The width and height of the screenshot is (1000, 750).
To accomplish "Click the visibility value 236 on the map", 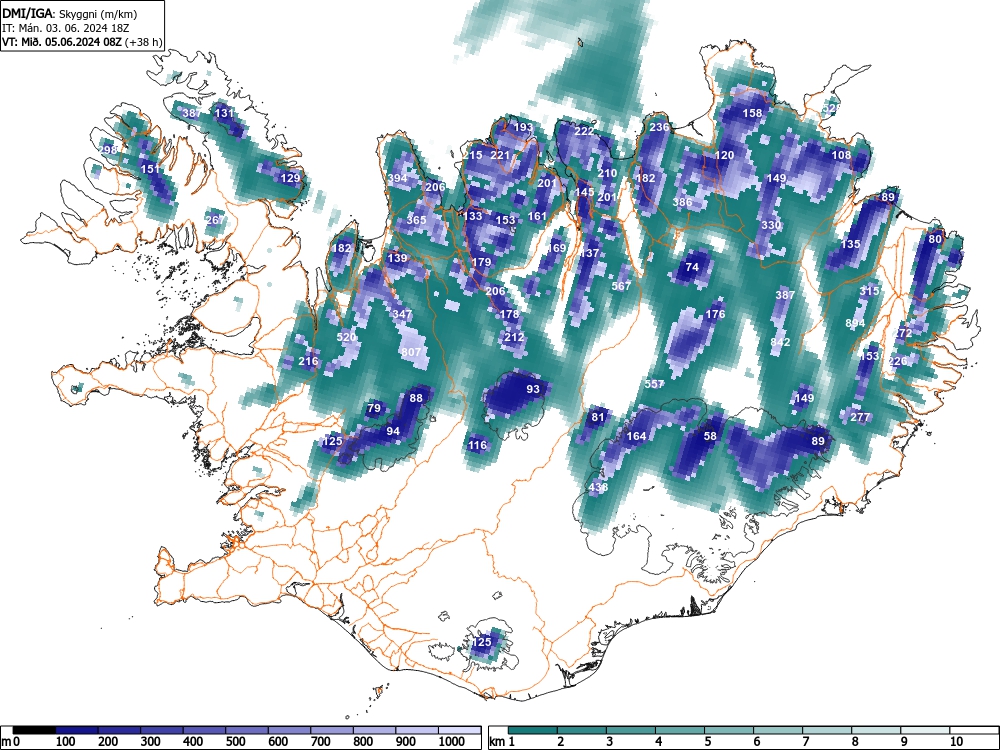I will (x=659, y=127).
